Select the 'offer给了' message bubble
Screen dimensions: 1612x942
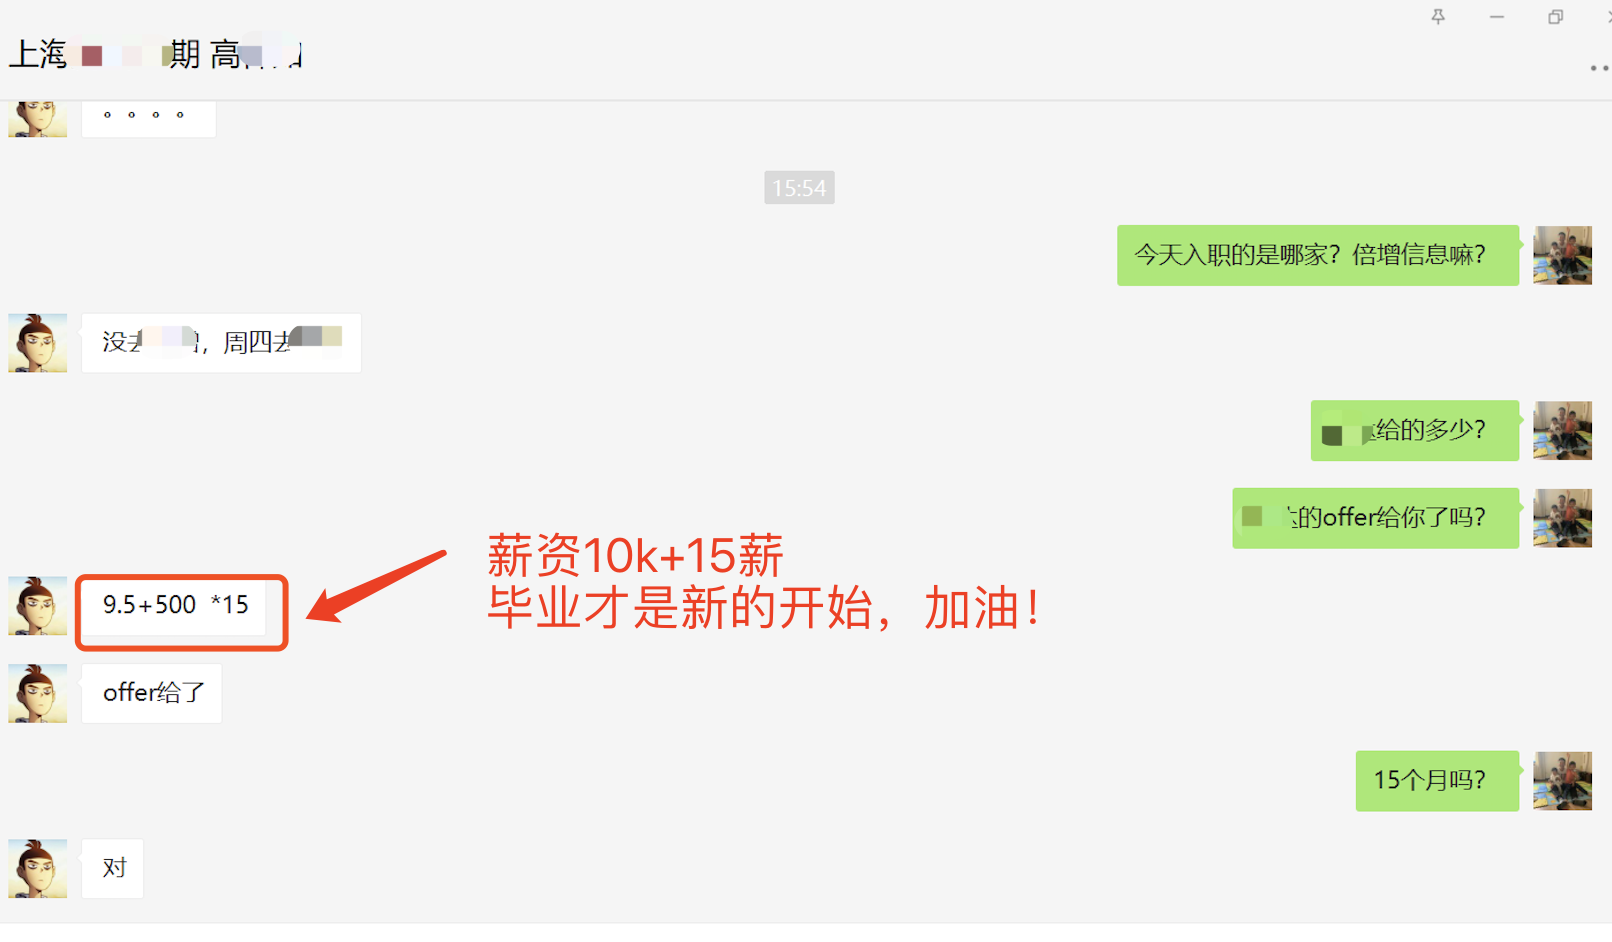(x=152, y=693)
